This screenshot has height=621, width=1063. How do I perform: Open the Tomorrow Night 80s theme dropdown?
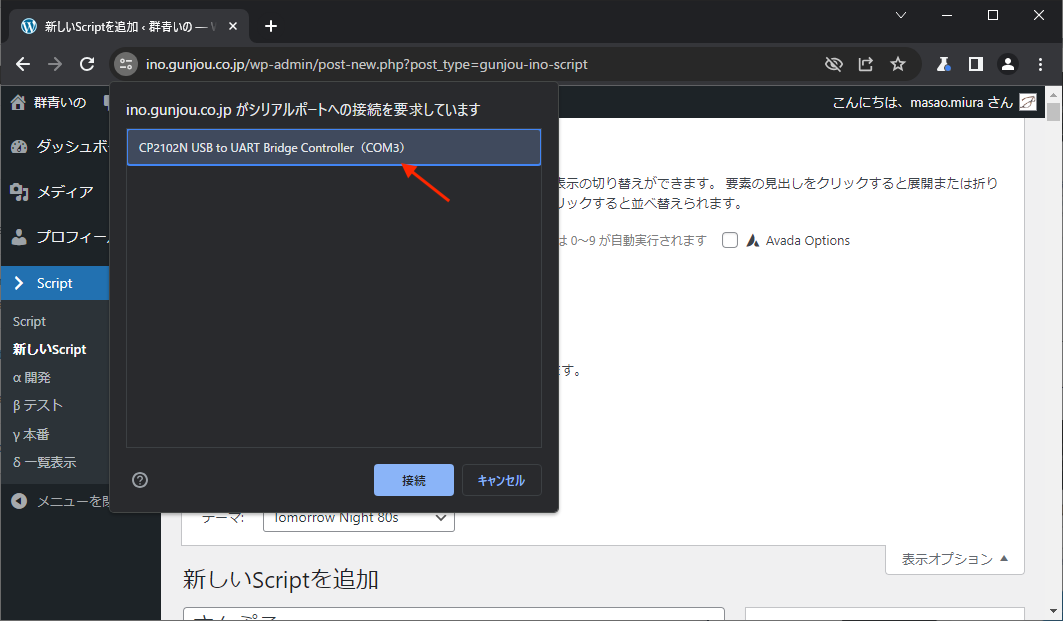click(x=358, y=518)
